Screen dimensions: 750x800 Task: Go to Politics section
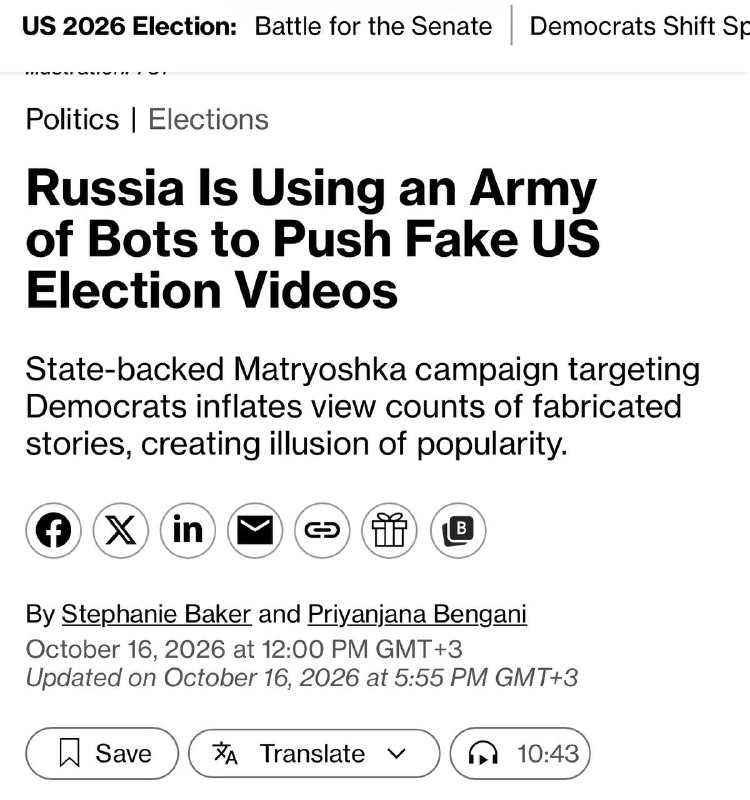tap(72, 119)
